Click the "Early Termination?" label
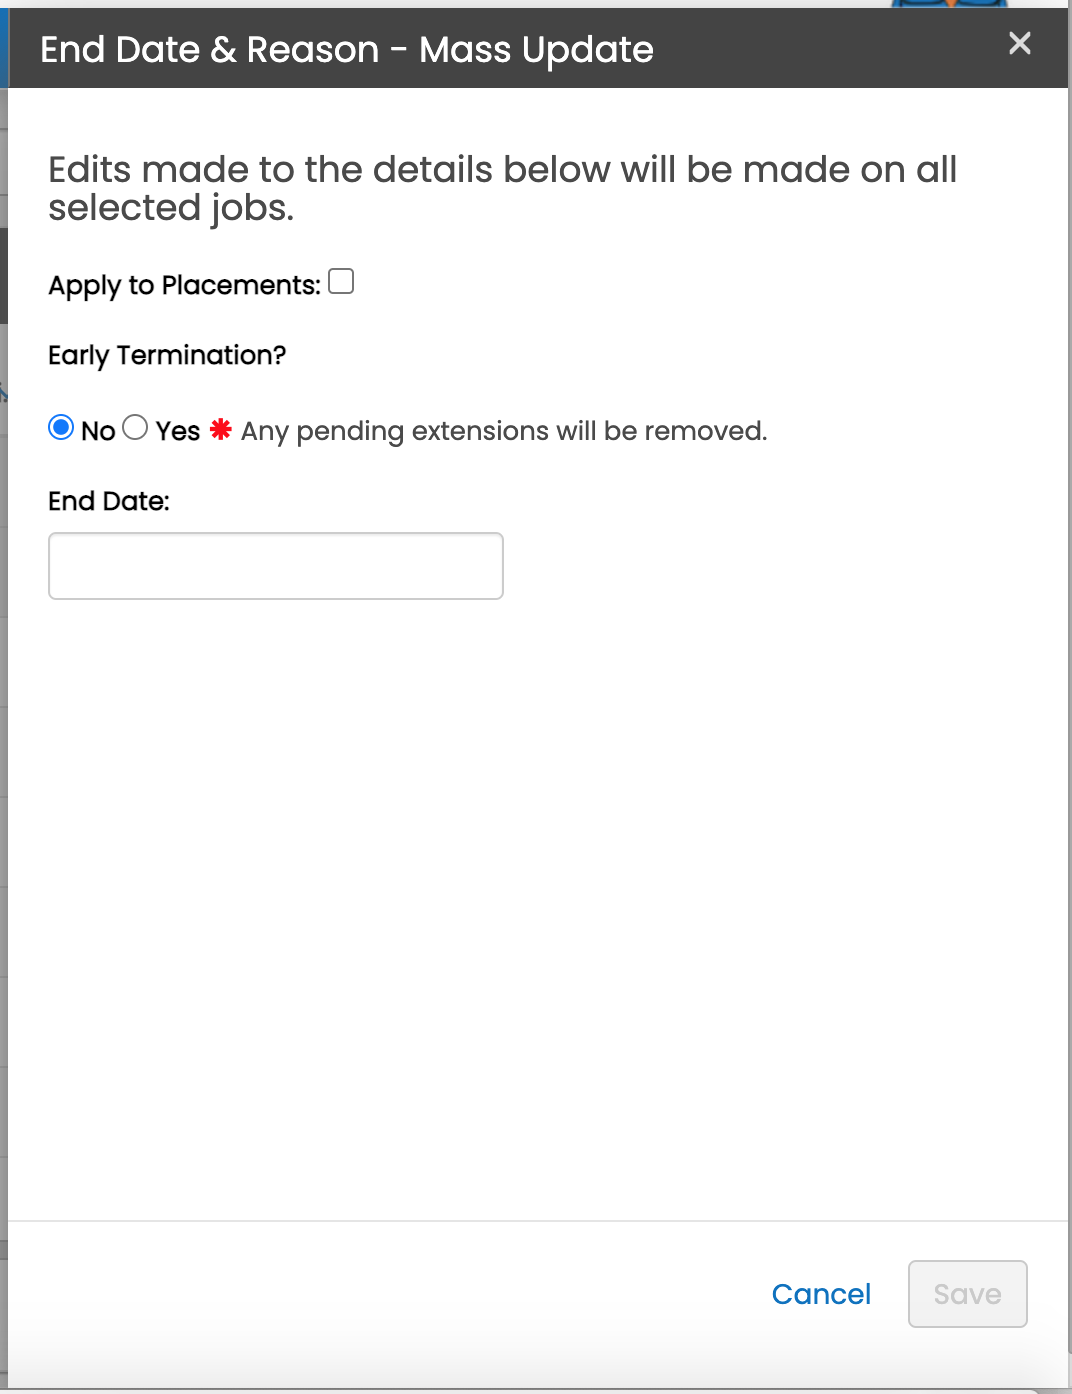The image size is (1072, 1394). tap(167, 355)
